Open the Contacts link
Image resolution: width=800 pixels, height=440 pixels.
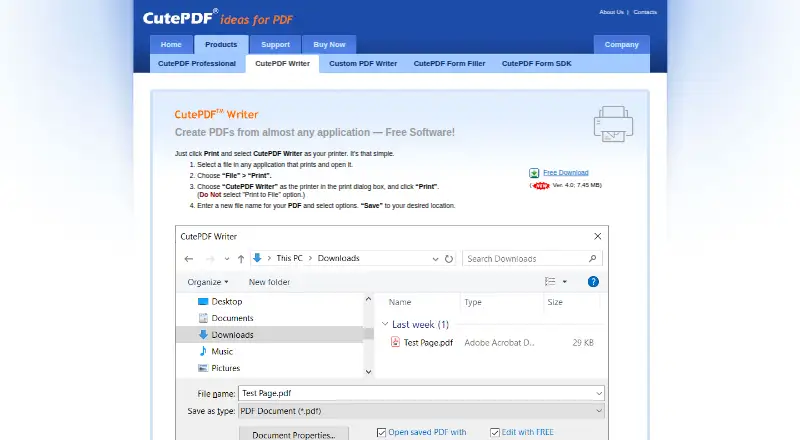[x=645, y=12]
